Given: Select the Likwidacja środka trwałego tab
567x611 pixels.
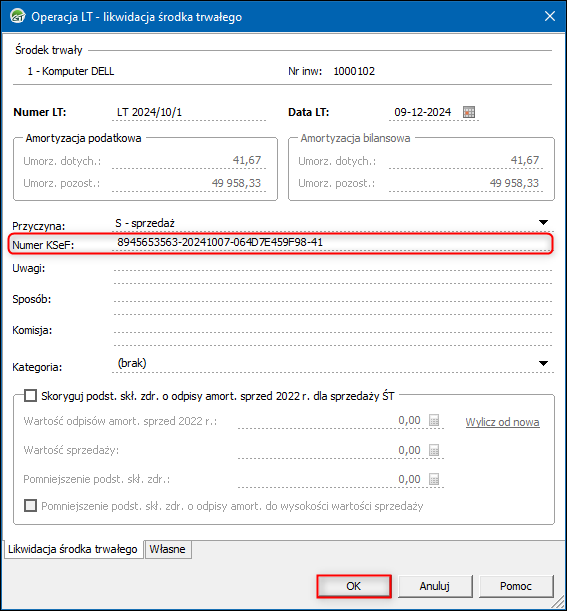Looking at the screenshot, I should pyautogui.click(x=73, y=549).
